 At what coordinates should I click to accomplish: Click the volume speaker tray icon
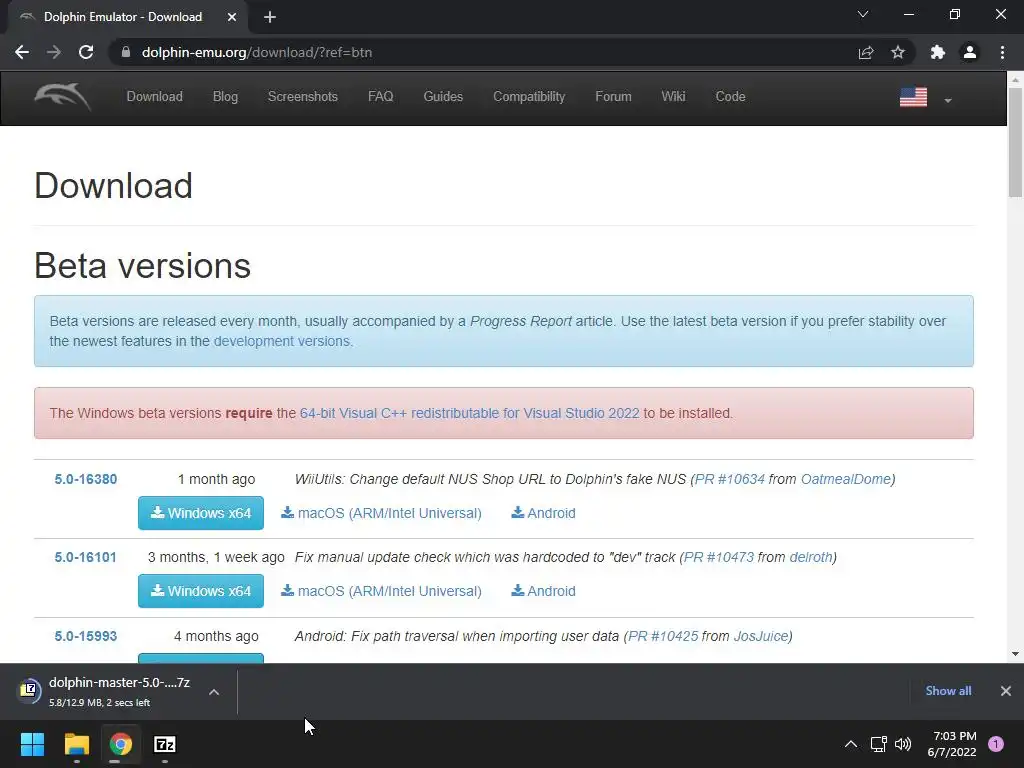[903, 744]
